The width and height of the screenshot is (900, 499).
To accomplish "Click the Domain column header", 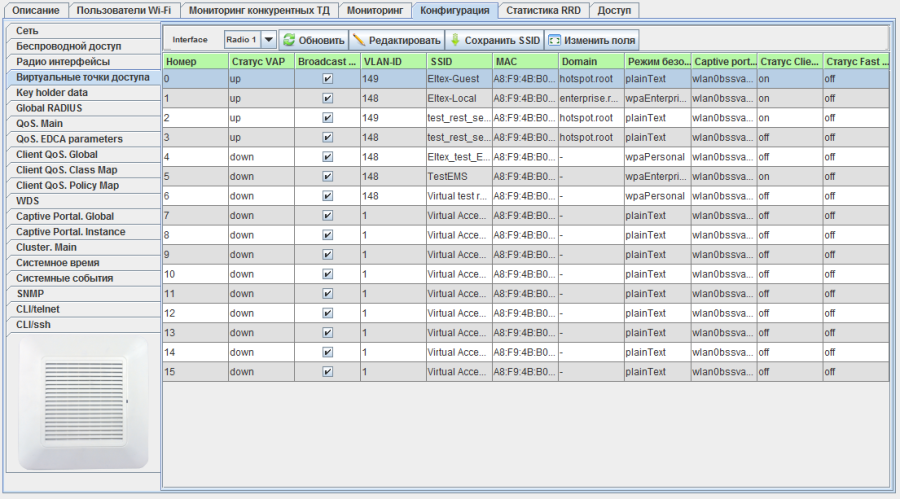I will pos(591,61).
